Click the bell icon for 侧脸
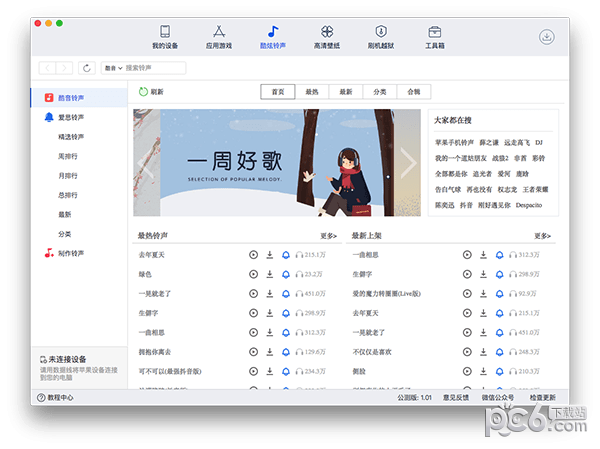 coord(500,371)
